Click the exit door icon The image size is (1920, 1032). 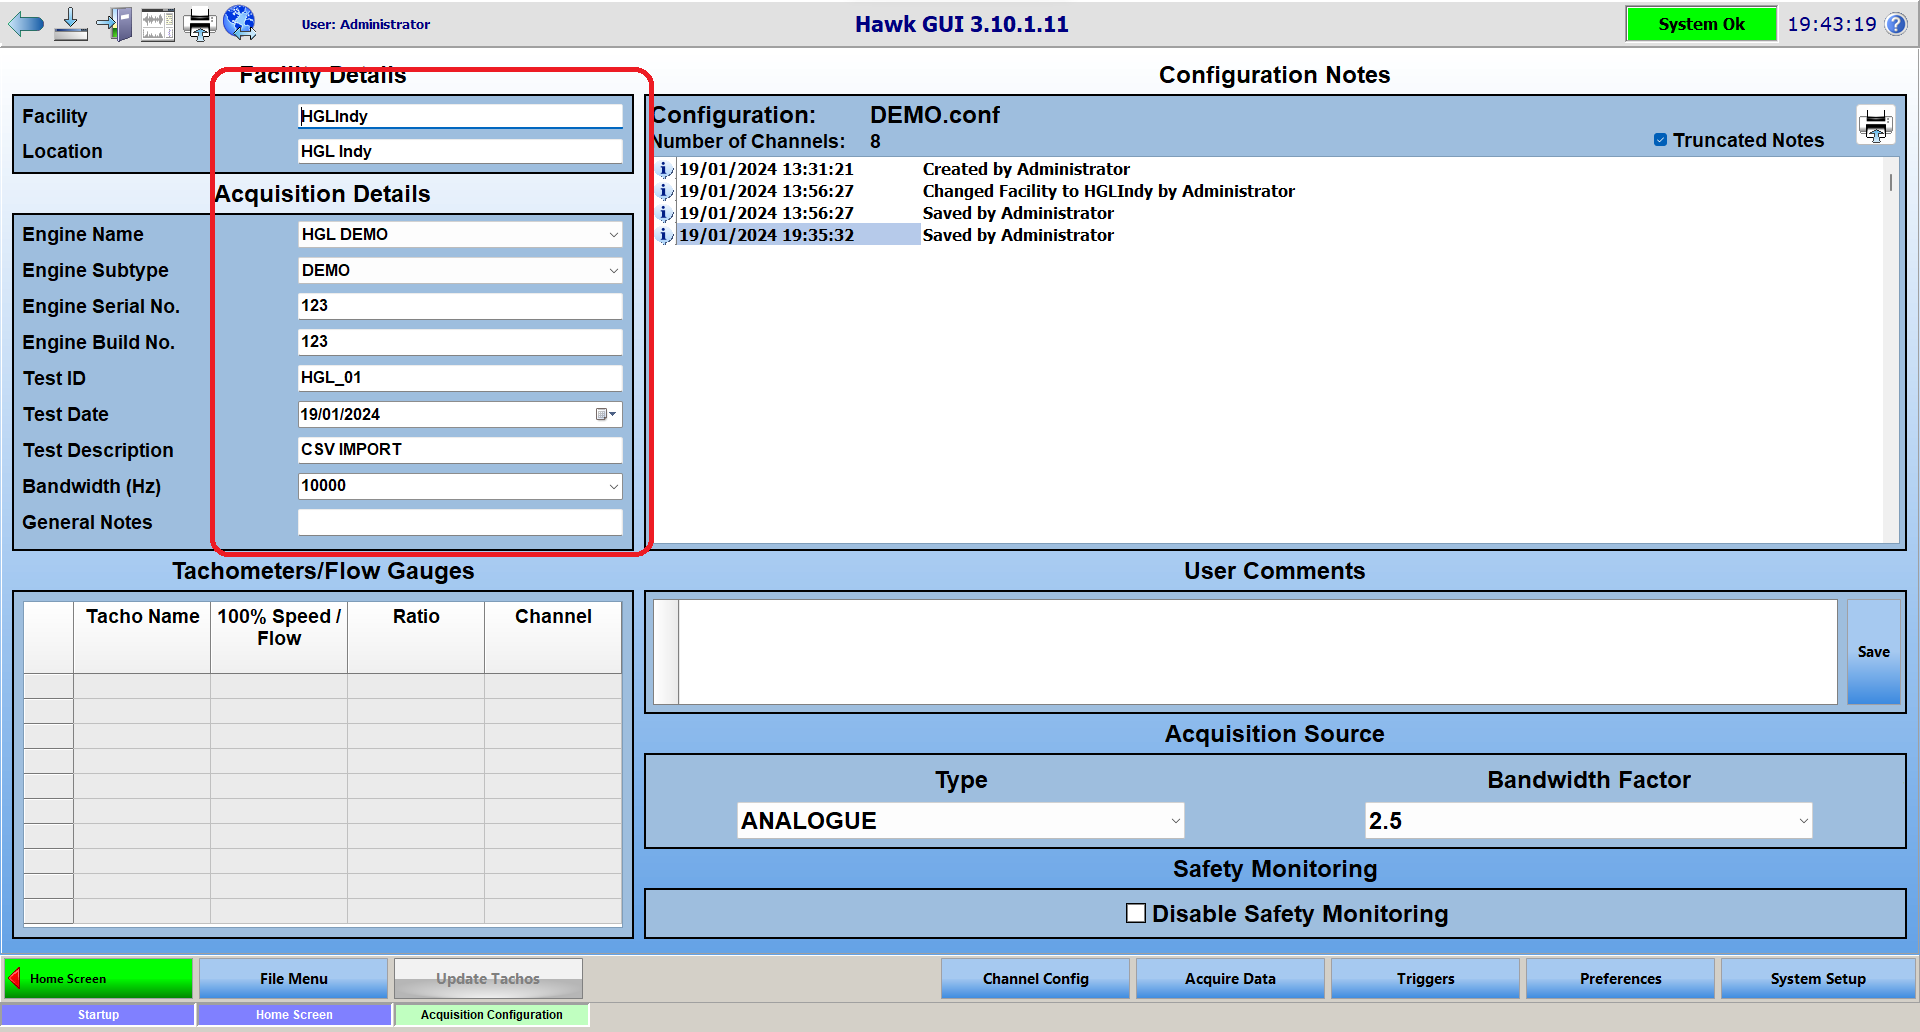[x=115, y=24]
